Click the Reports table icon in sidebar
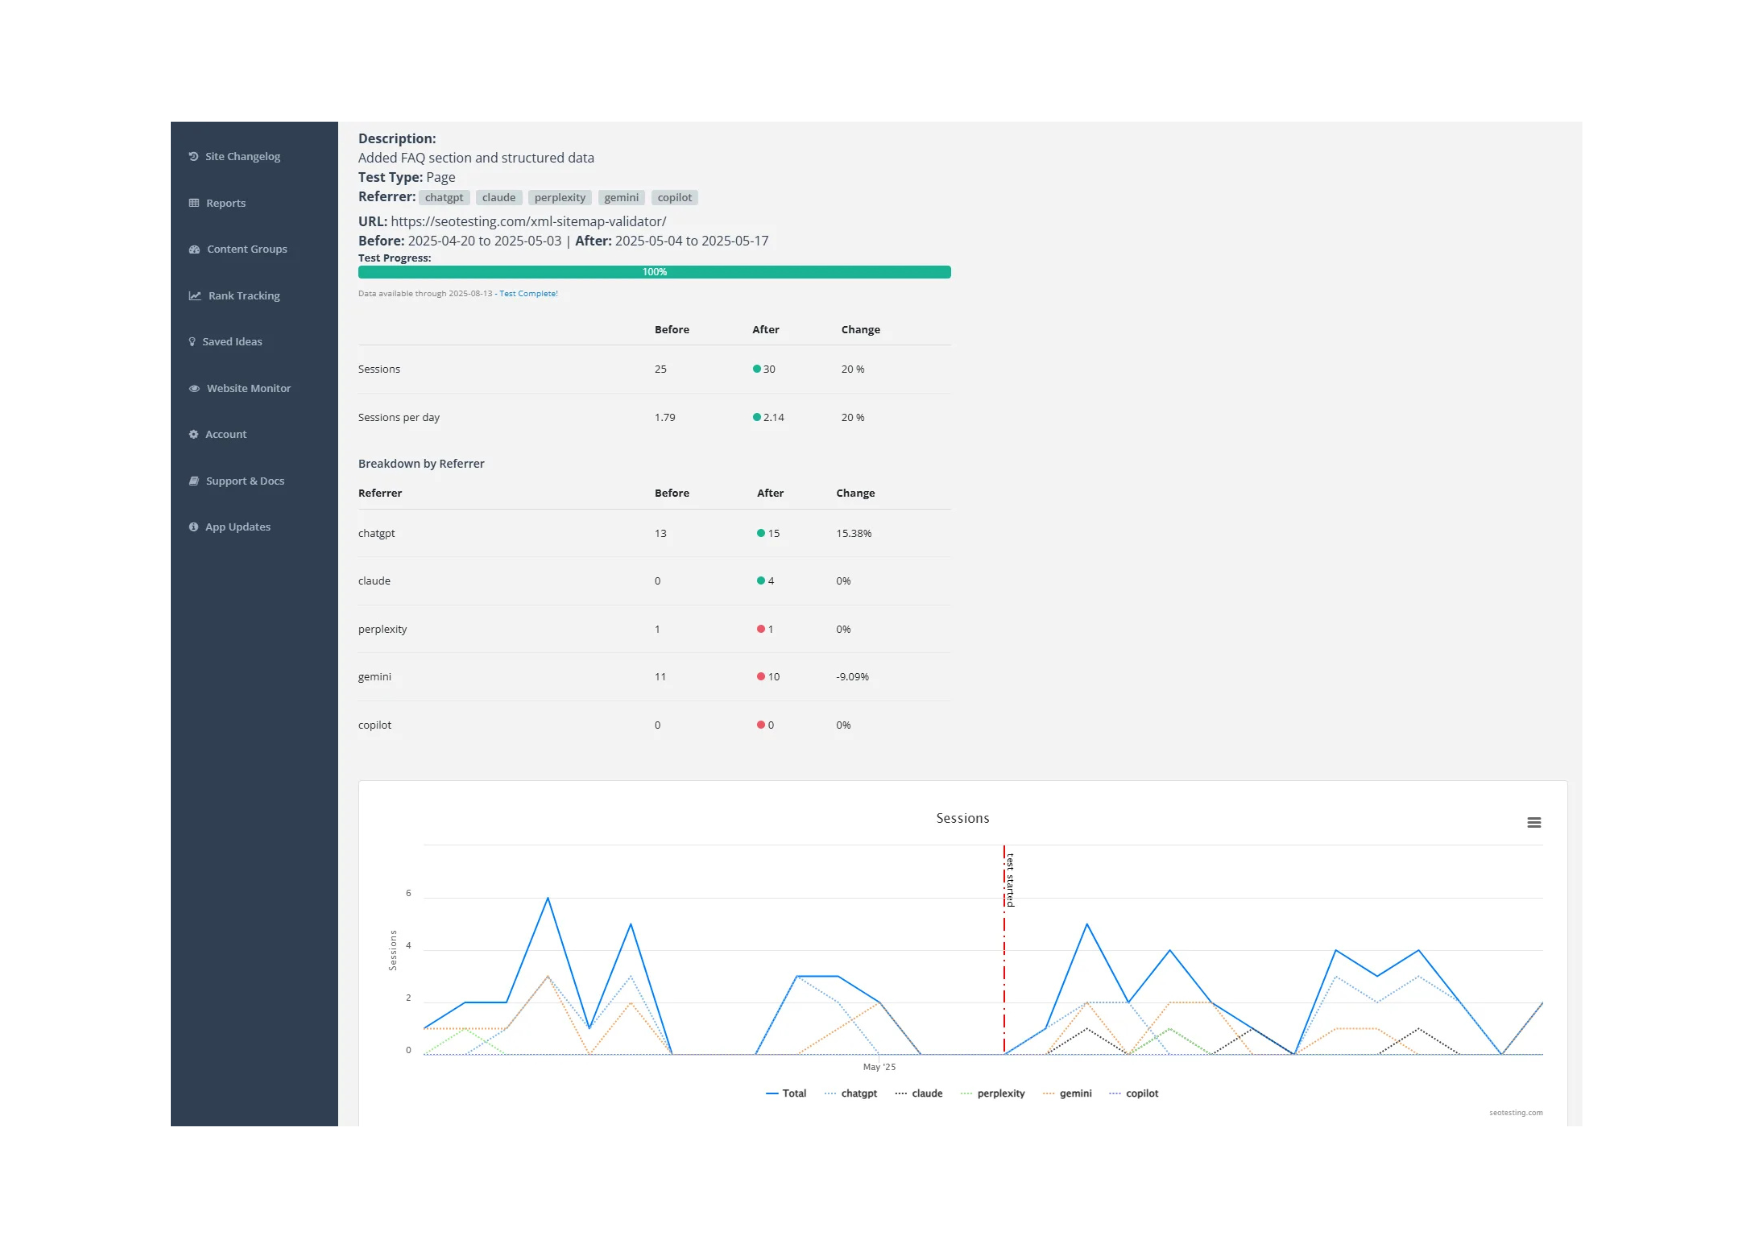The width and height of the screenshot is (1753, 1248). pyautogui.click(x=194, y=203)
